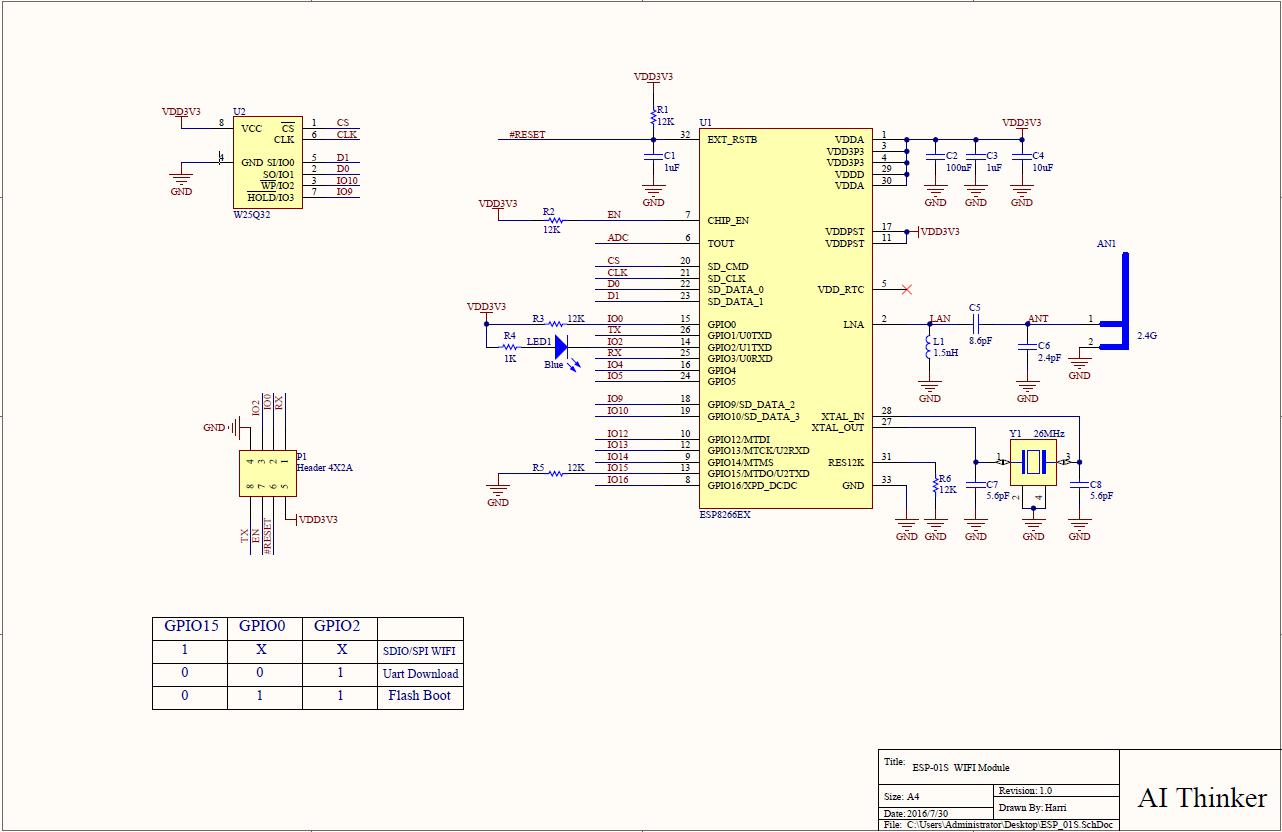This screenshot has width=1282, height=832.
Task: Click the IO16 net label
Action: 618,480
